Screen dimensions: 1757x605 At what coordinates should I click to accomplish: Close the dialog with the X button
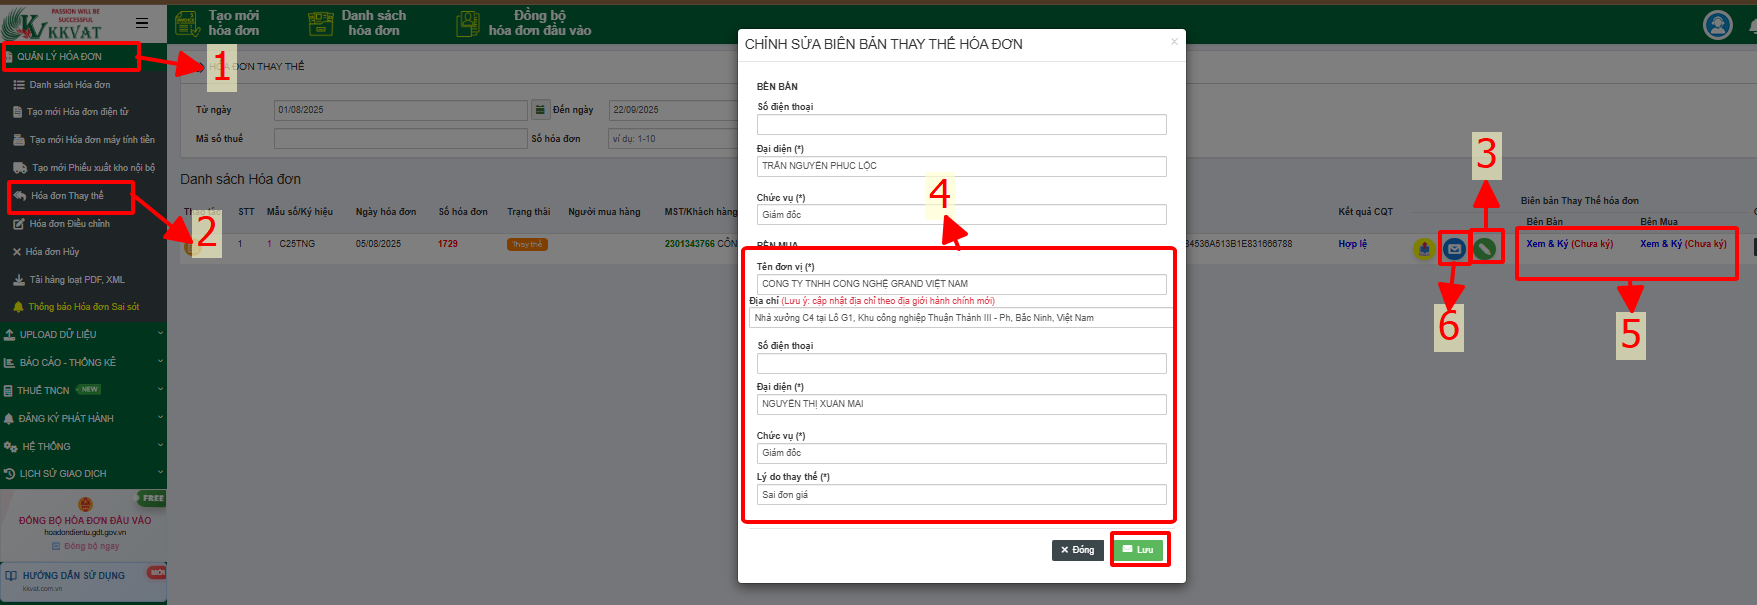click(1174, 42)
